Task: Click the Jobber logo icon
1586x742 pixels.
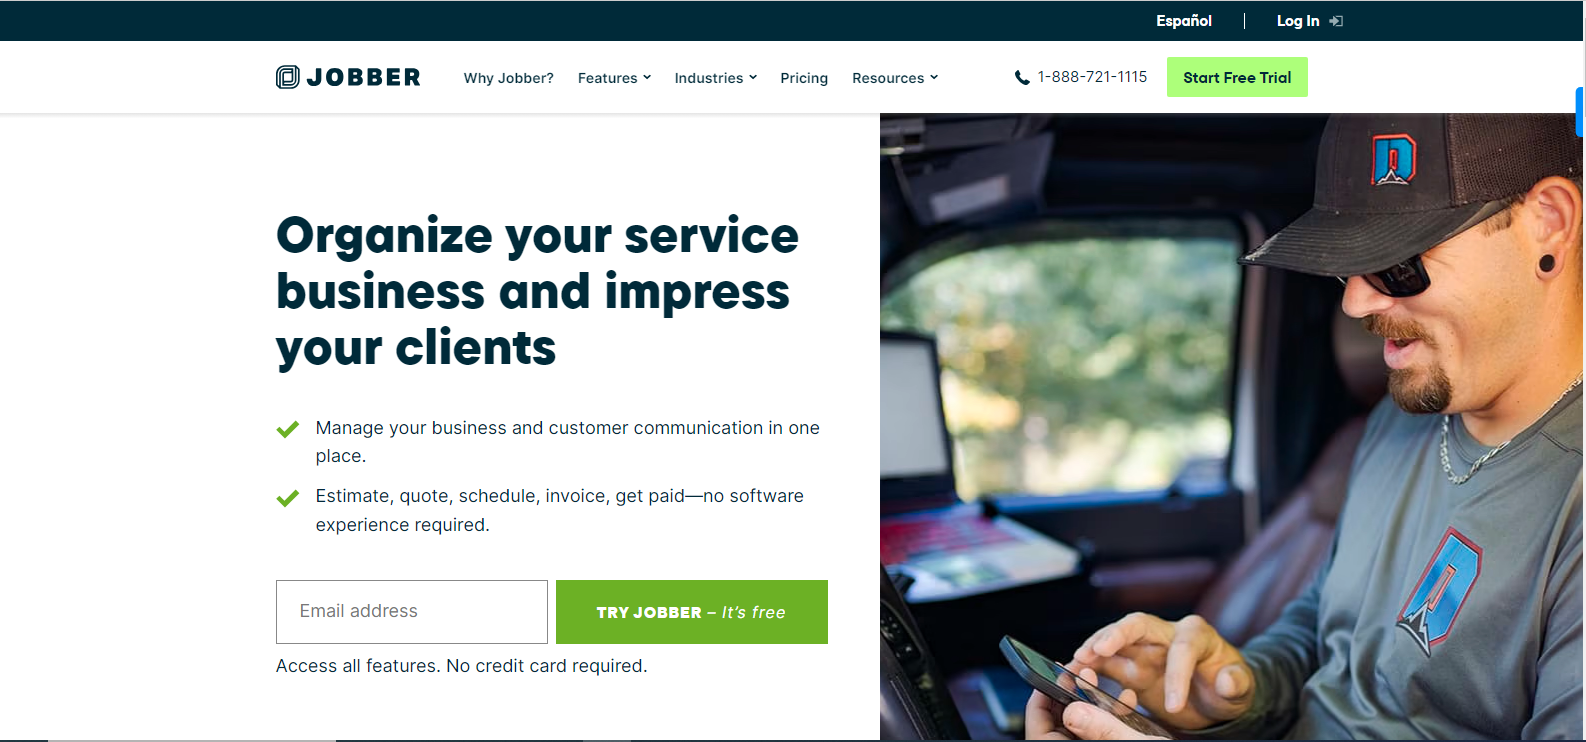Action: coord(288,77)
